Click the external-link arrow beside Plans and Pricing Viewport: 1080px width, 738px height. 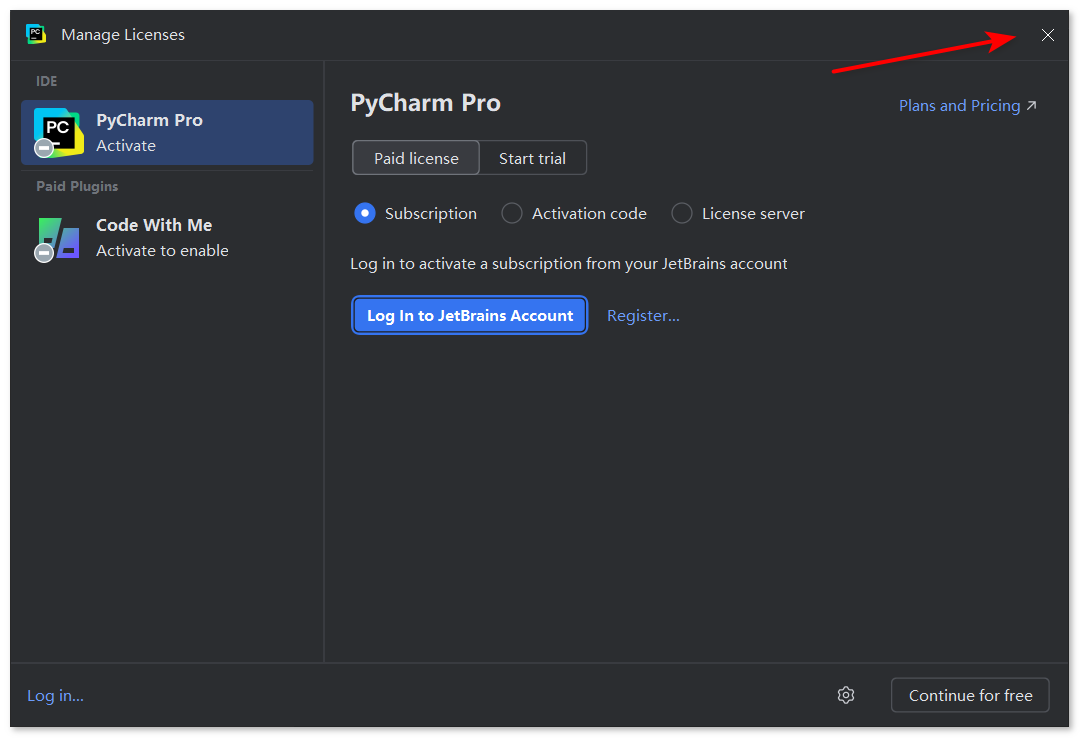pyautogui.click(x=1031, y=105)
